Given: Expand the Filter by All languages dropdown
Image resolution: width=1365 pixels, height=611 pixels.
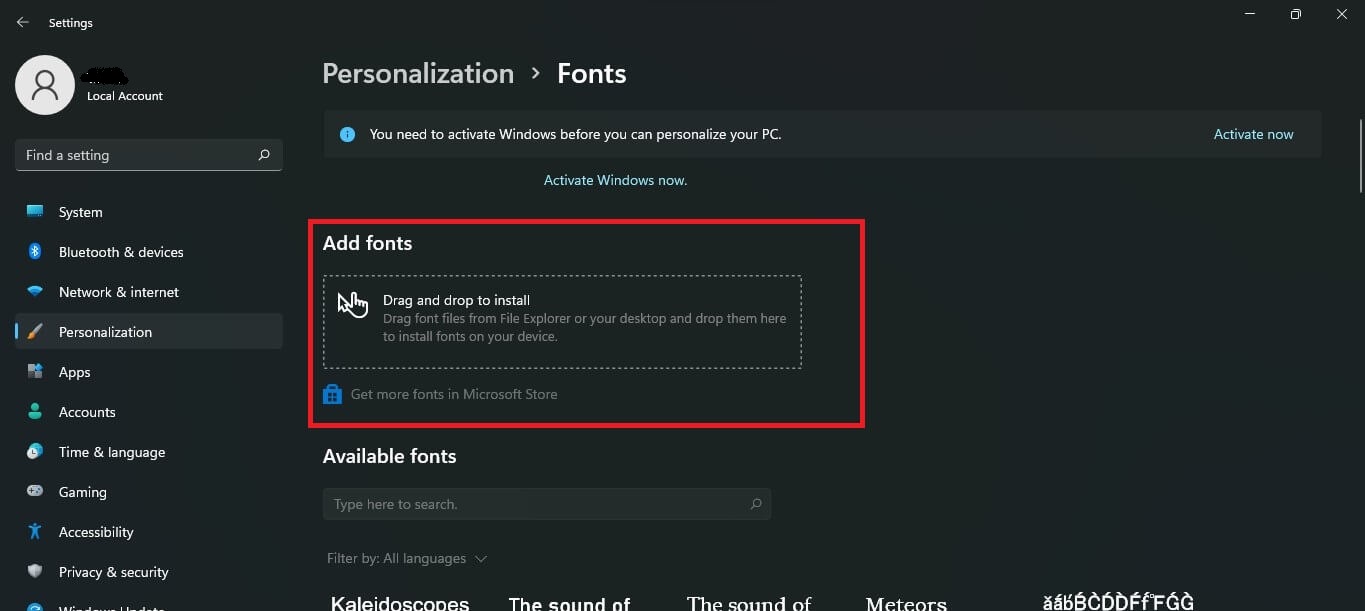Looking at the screenshot, I should pos(408,558).
